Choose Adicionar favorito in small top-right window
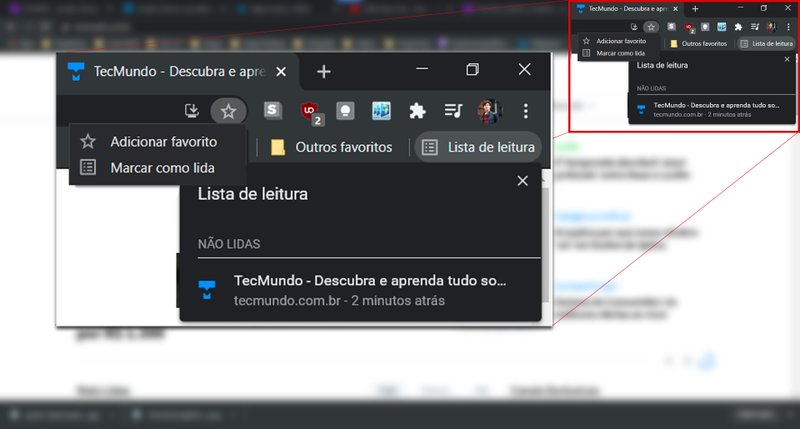The height and width of the screenshot is (429, 800). pos(616,41)
